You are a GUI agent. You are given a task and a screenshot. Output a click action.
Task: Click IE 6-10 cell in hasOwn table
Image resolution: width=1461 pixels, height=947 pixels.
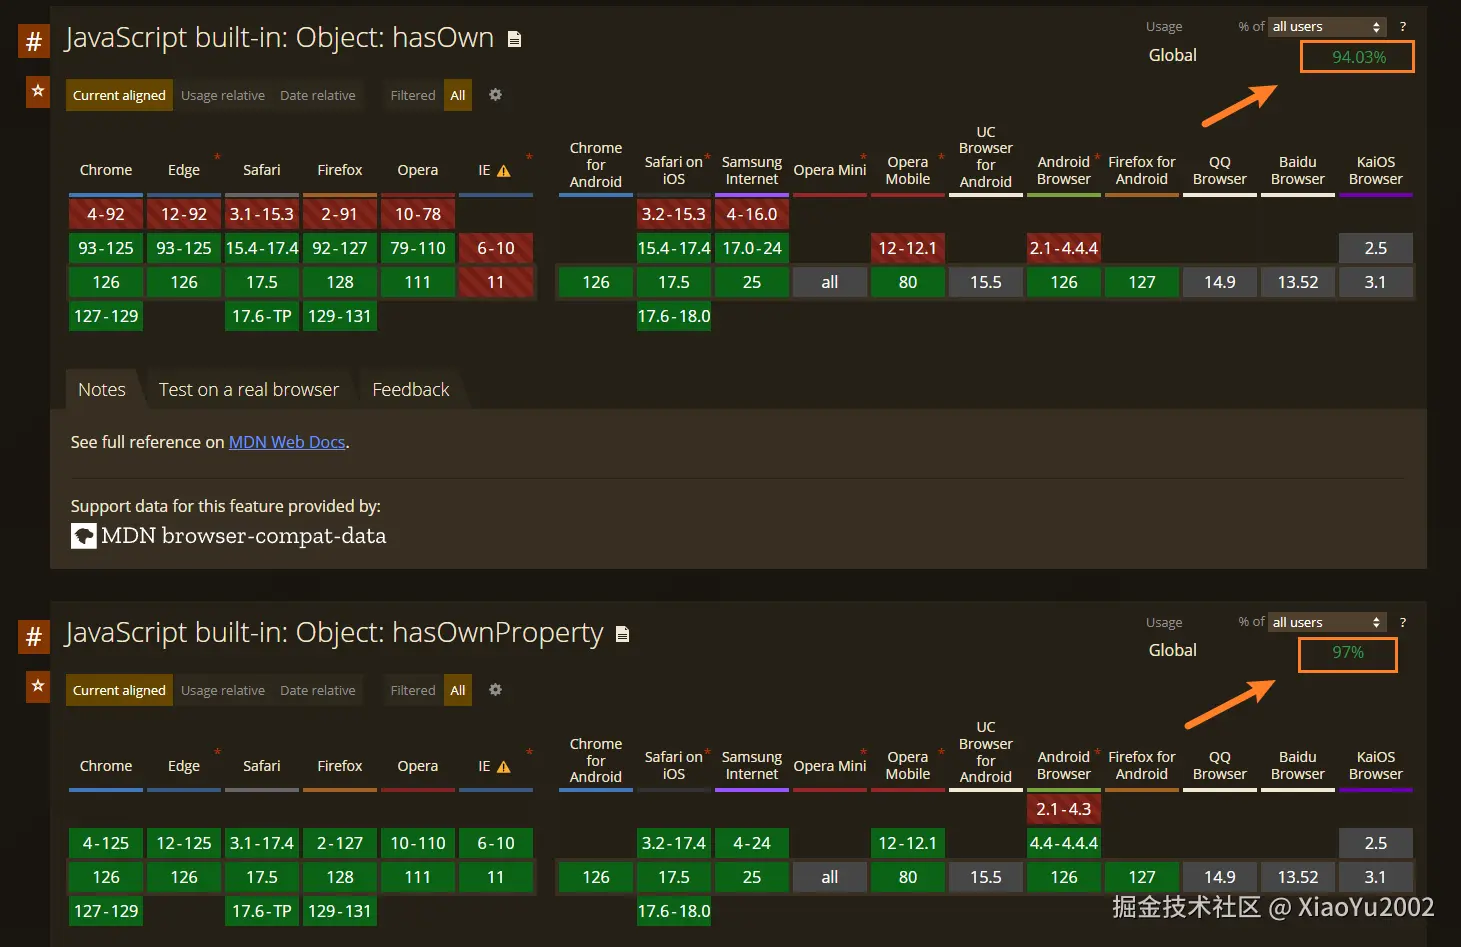point(496,248)
